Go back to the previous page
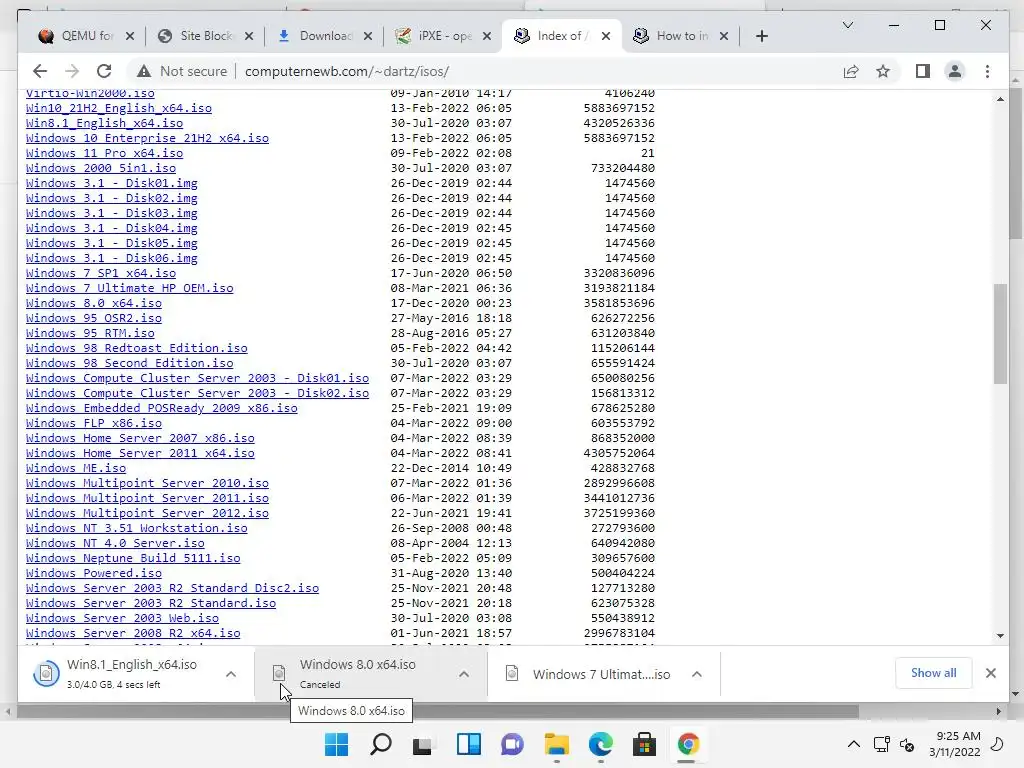Screen dimensions: 1024x768 point(40,71)
